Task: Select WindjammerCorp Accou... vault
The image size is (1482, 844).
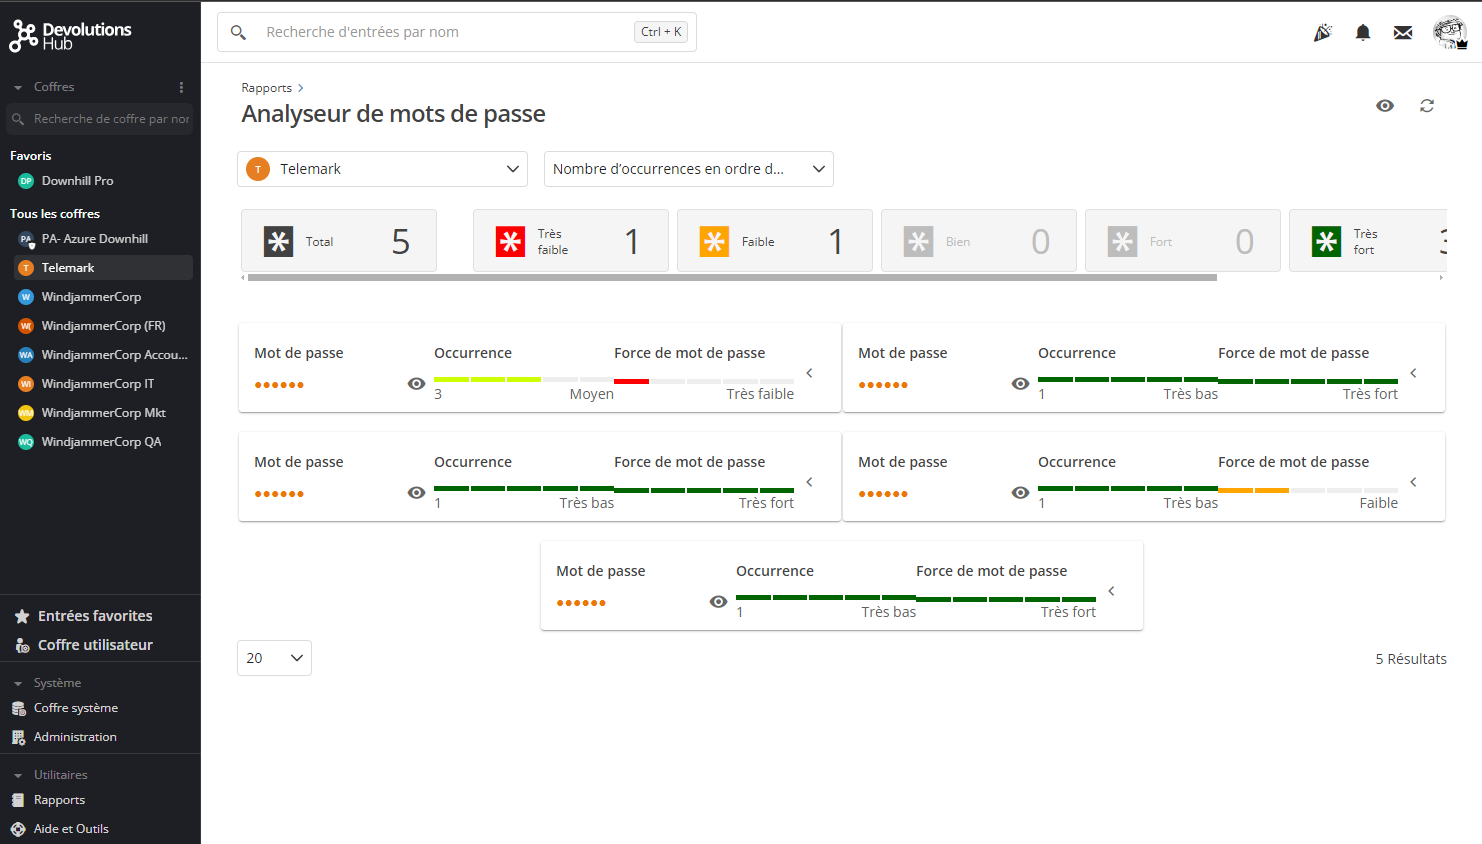Action: click(104, 355)
